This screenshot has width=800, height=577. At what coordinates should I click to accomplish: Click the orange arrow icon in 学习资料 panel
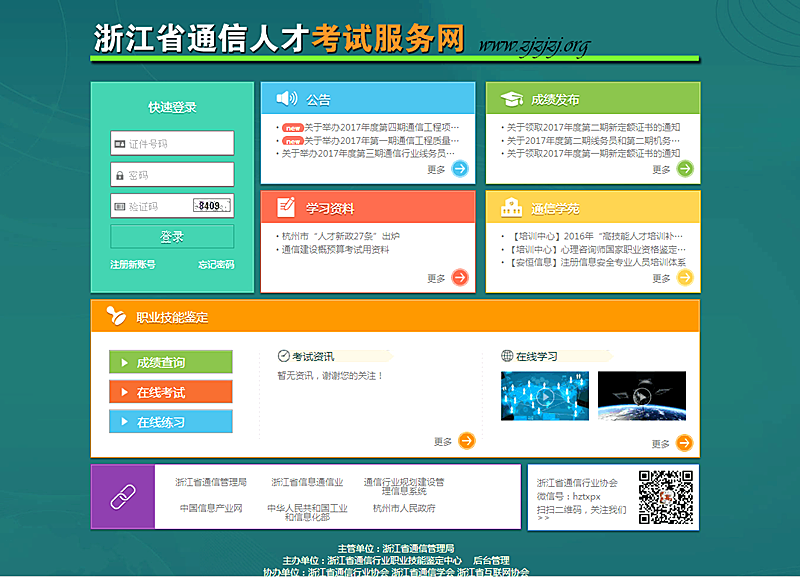coord(460,278)
